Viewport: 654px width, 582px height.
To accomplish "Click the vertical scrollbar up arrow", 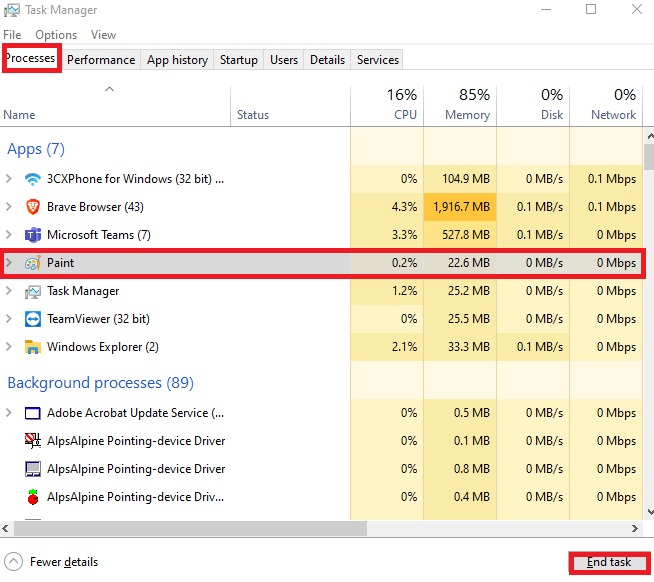I will (x=650, y=136).
